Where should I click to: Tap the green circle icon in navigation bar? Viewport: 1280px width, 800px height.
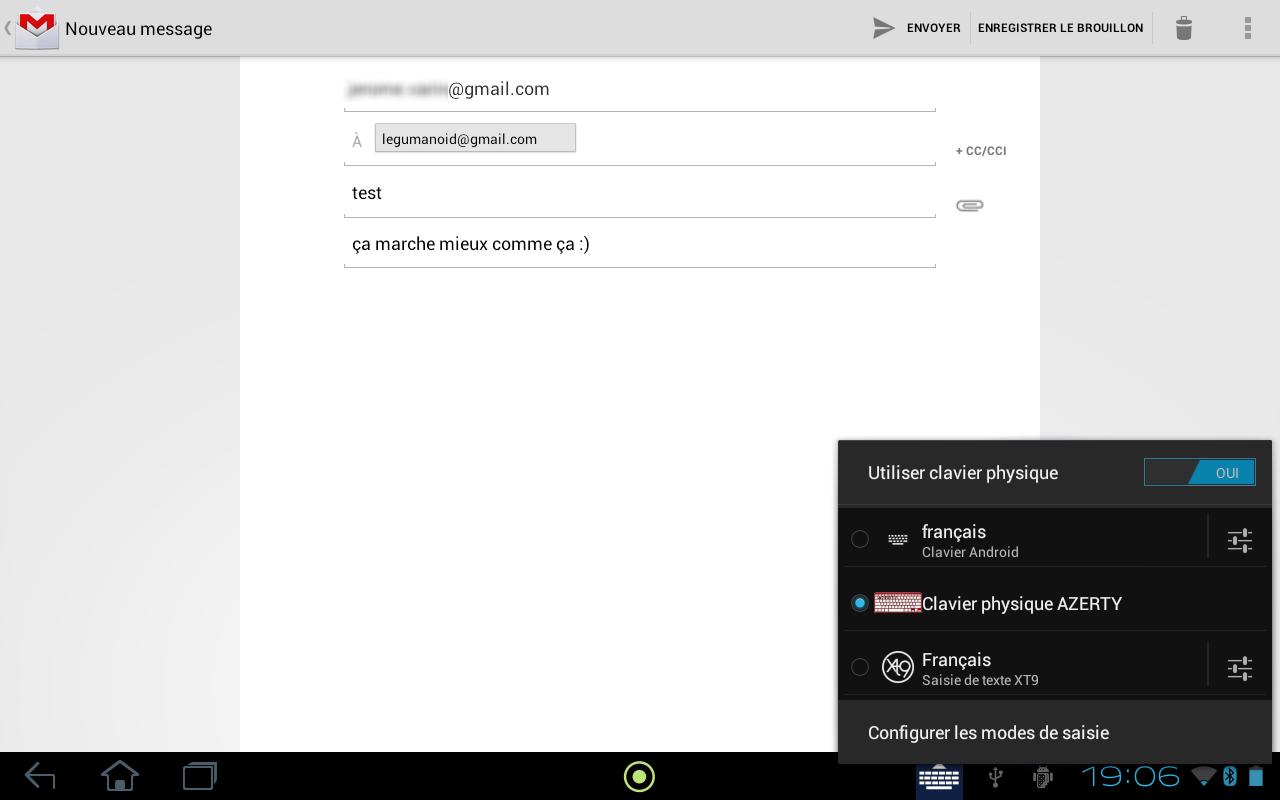coord(639,776)
